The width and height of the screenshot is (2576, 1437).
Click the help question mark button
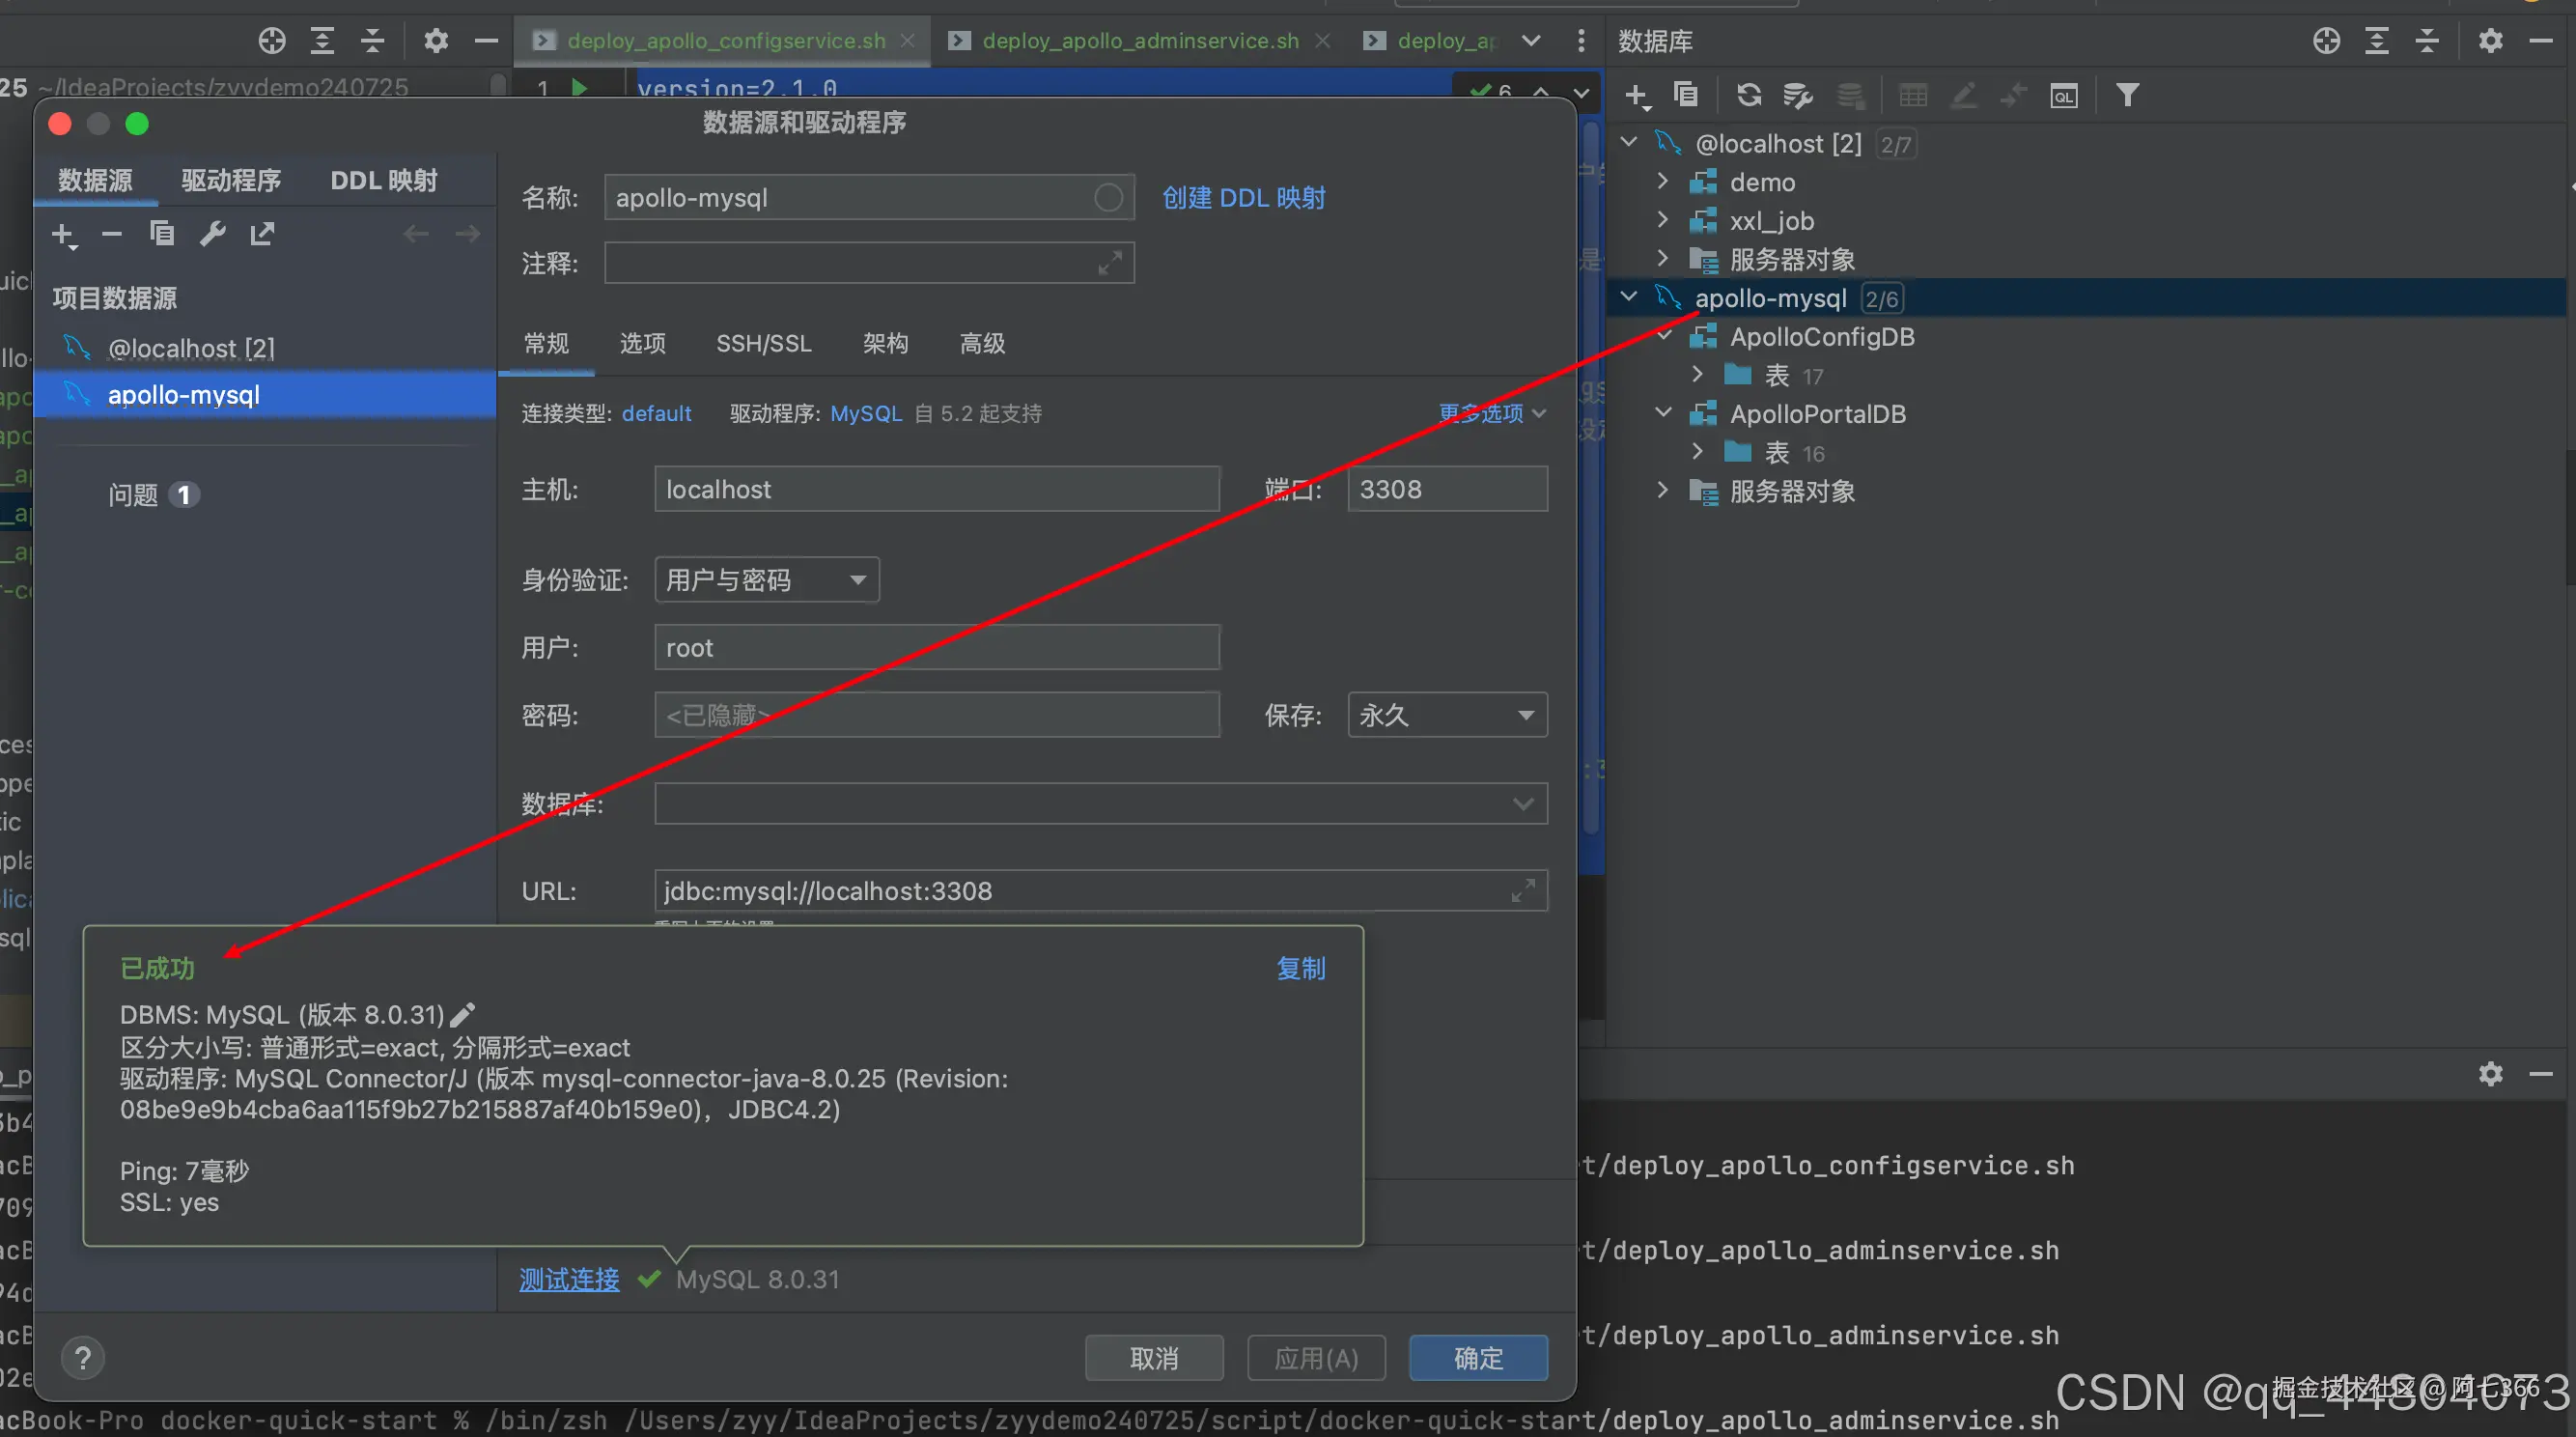point(83,1358)
